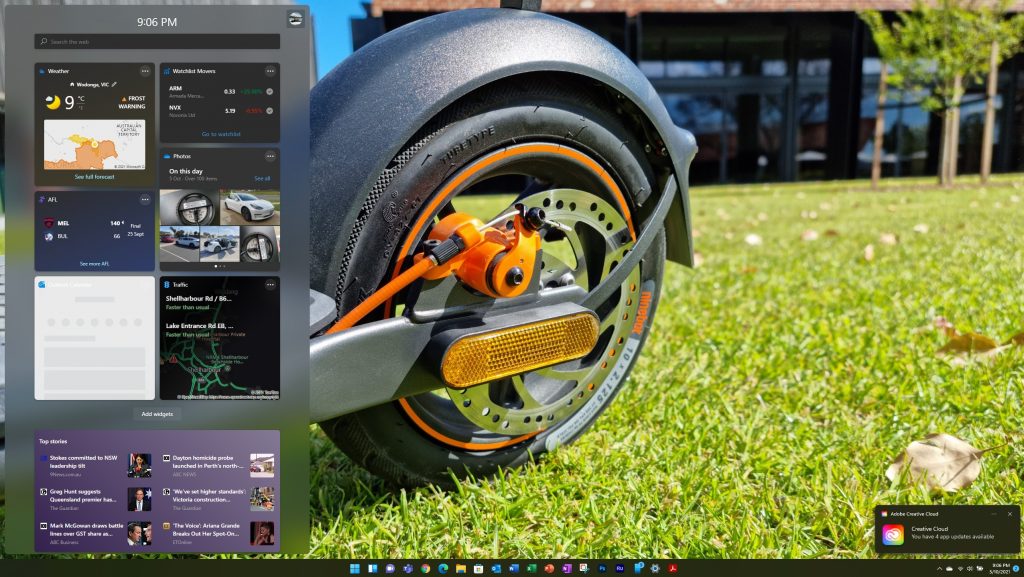Launch Google Chrome from the taskbar
1024x577 pixels.
click(x=425, y=569)
